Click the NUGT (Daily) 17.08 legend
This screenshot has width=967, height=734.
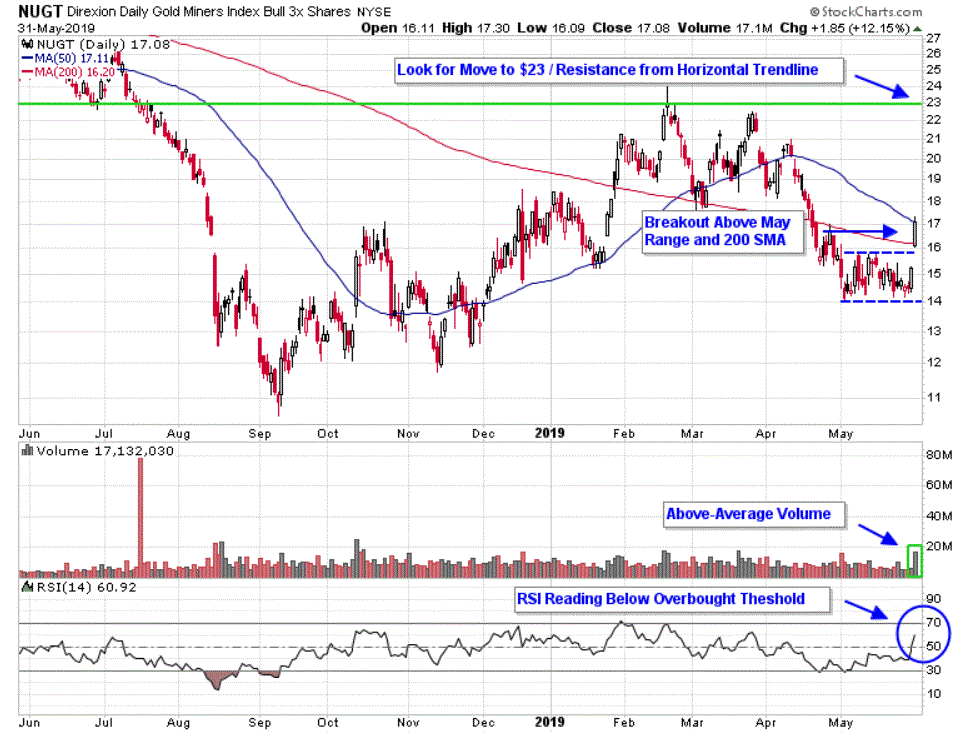pos(103,44)
